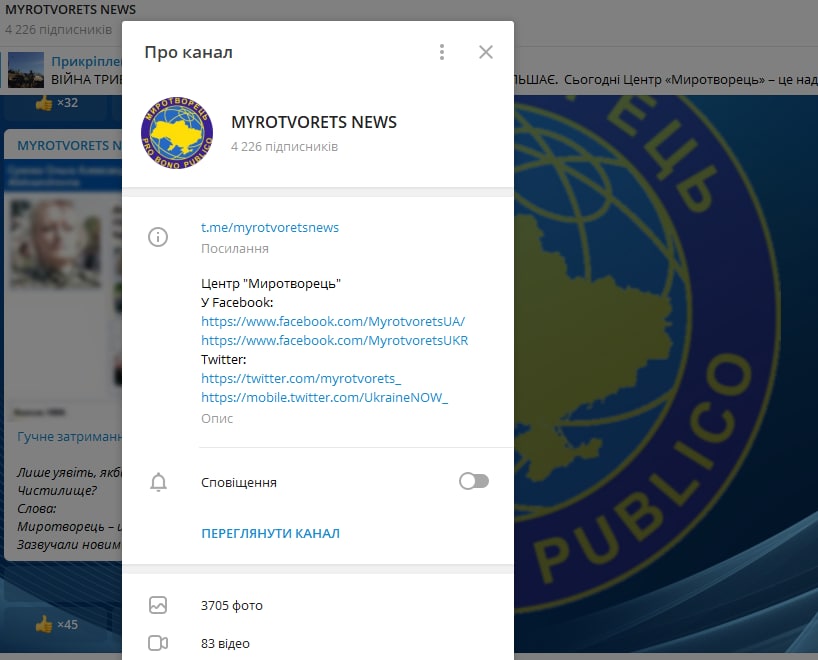Click the blurred photo in the background post
Image resolution: width=818 pixels, height=660 pixels.
tap(56, 244)
